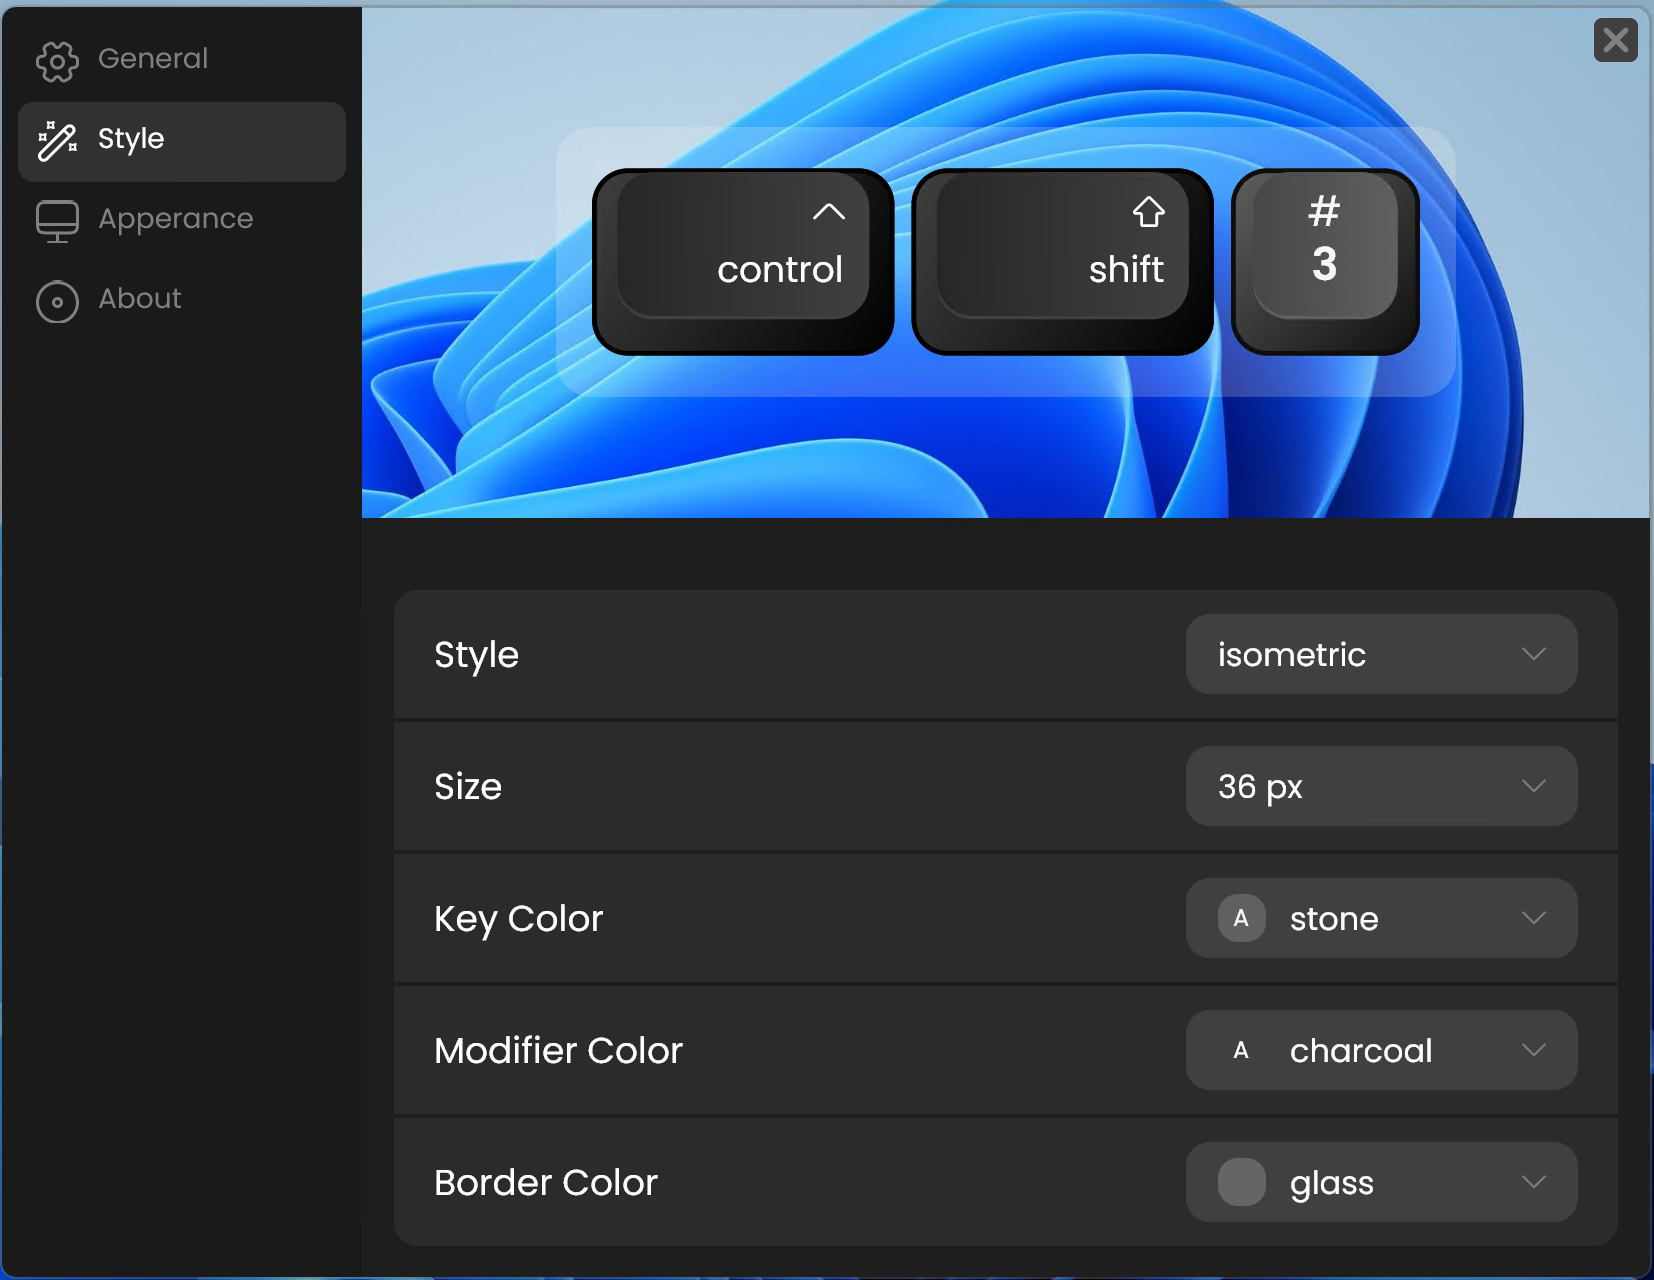Click the chevron arrow of charcoal dropdown
This screenshot has height=1280, width=1654.
1533,1050
